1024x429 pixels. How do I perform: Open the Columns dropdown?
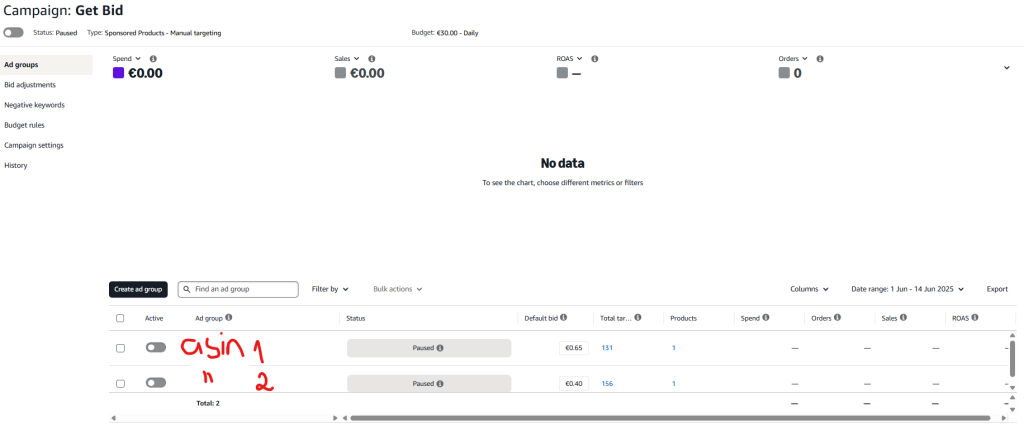(x=809, y=289)
